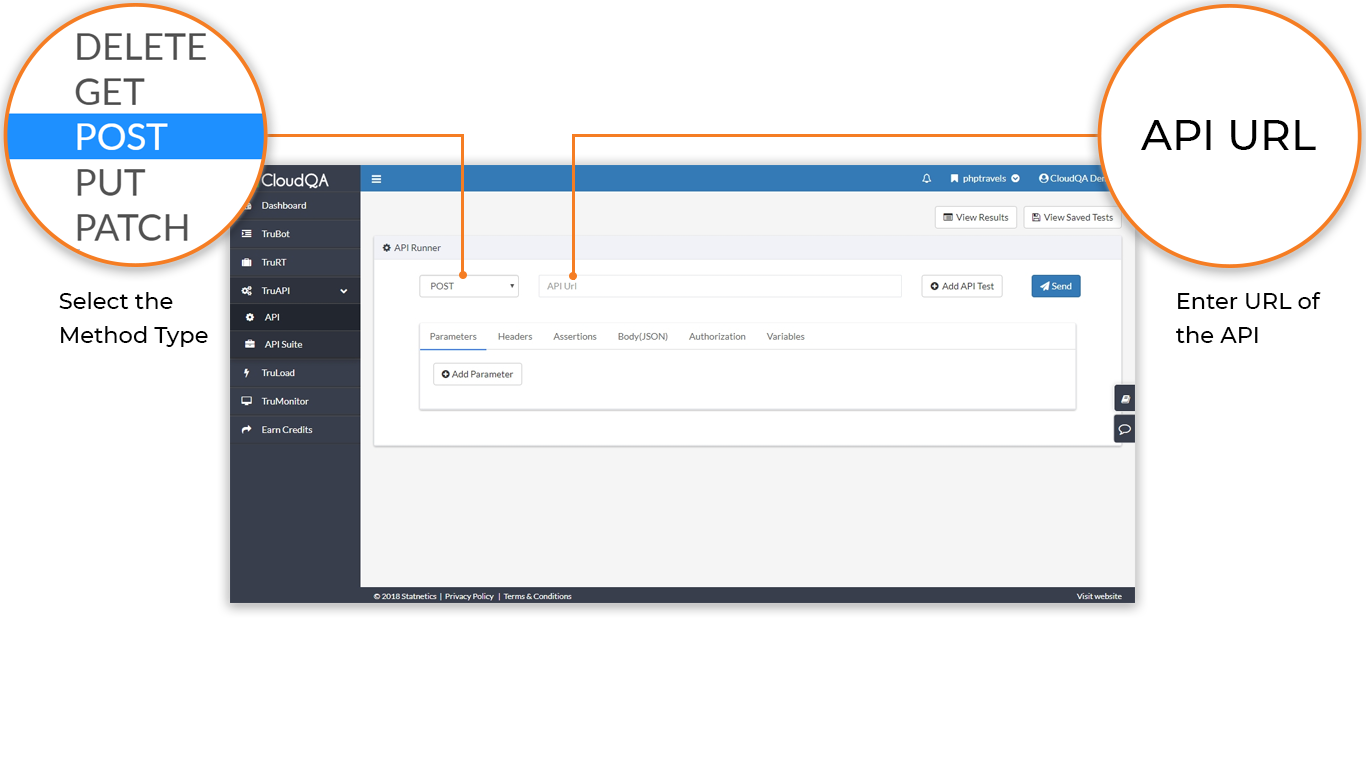Focus the API Url input field
This screenshot has width=1366, height=768.
[x=720, y=286]
